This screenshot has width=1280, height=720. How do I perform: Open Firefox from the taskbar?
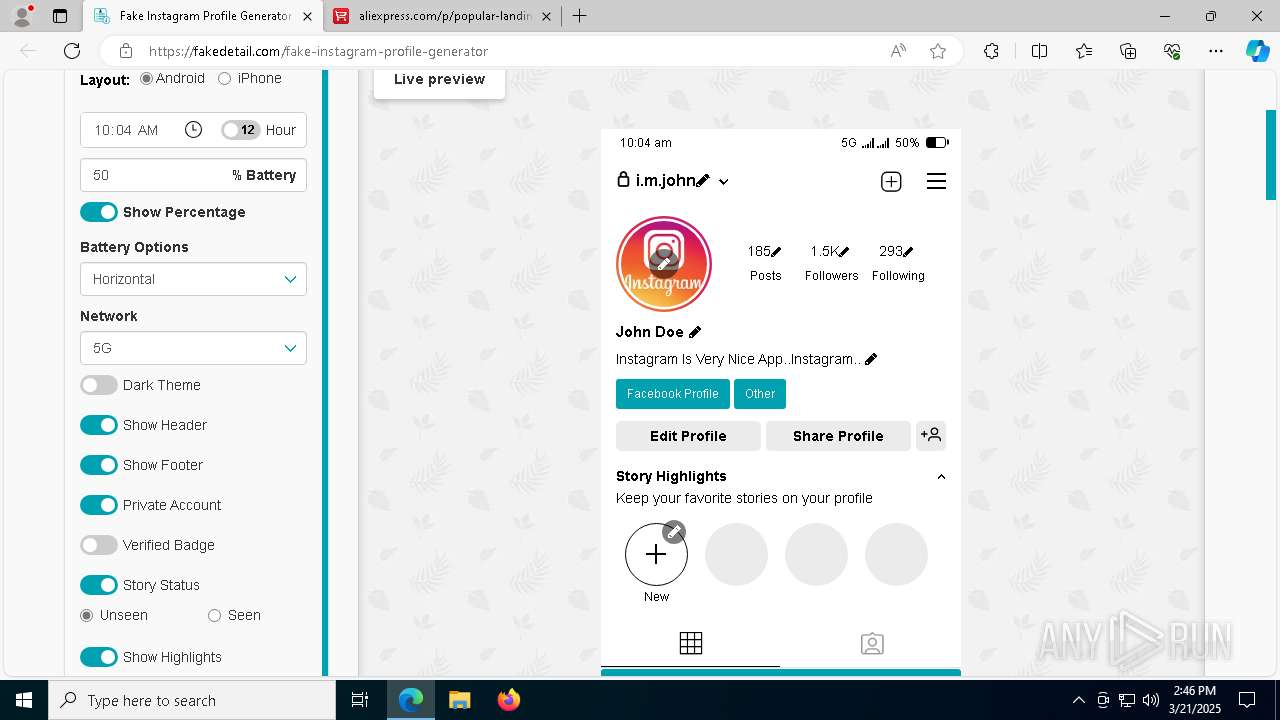click(x=509, y=700)
